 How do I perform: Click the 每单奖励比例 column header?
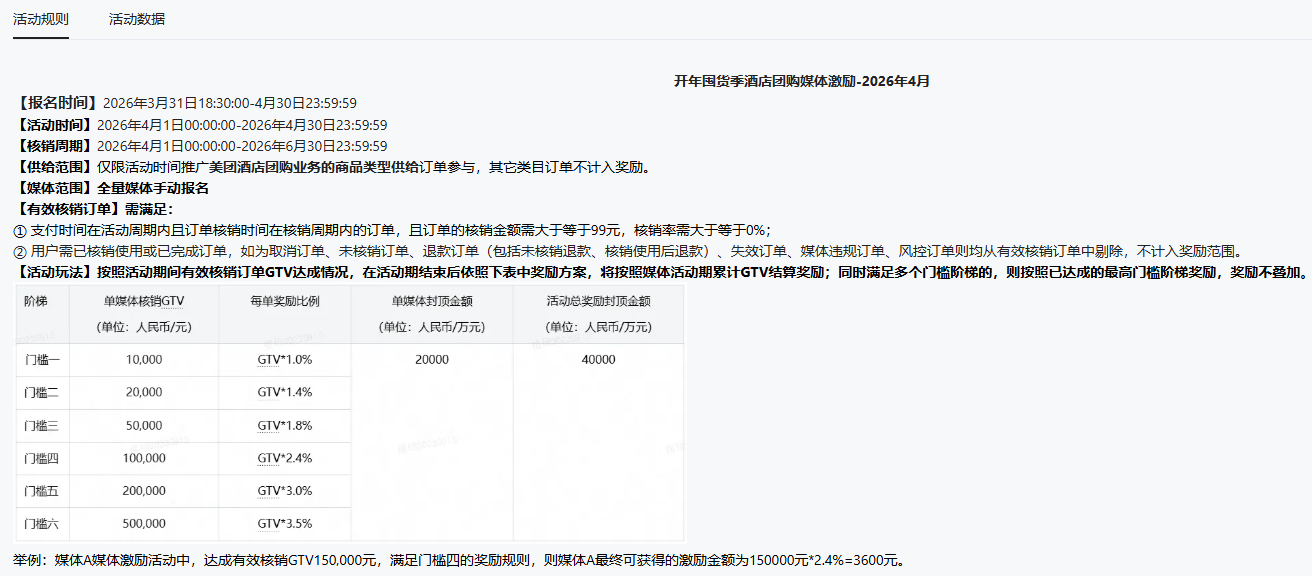(284, 302)
